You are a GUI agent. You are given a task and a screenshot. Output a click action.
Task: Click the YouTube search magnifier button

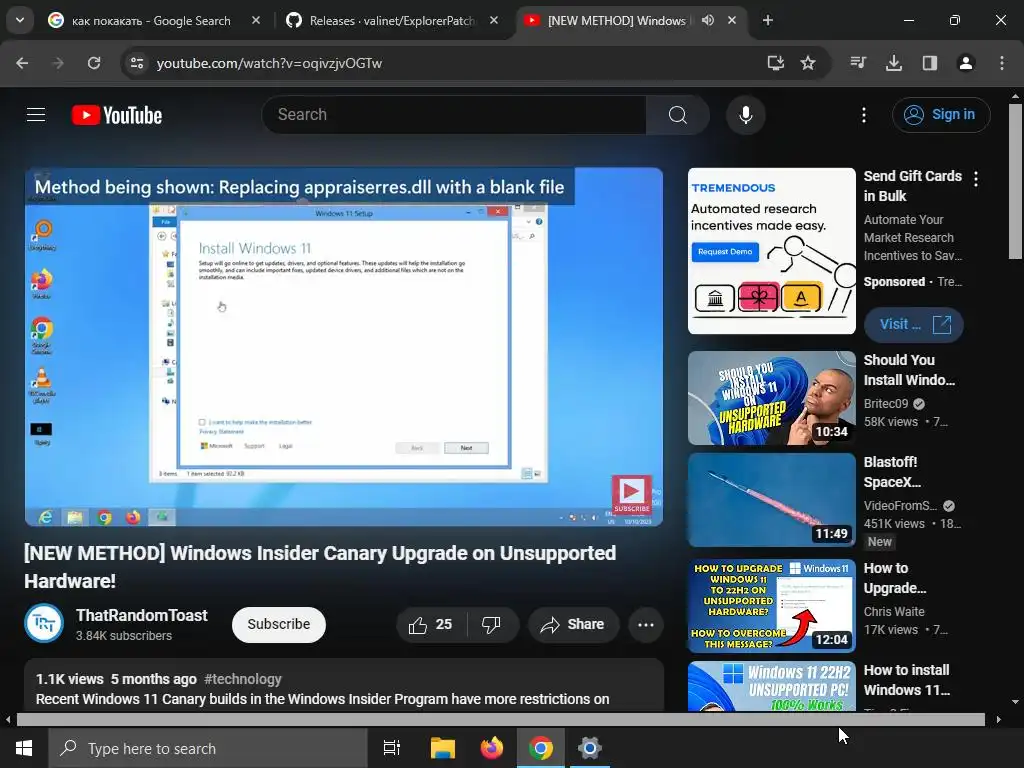point(677,115)
